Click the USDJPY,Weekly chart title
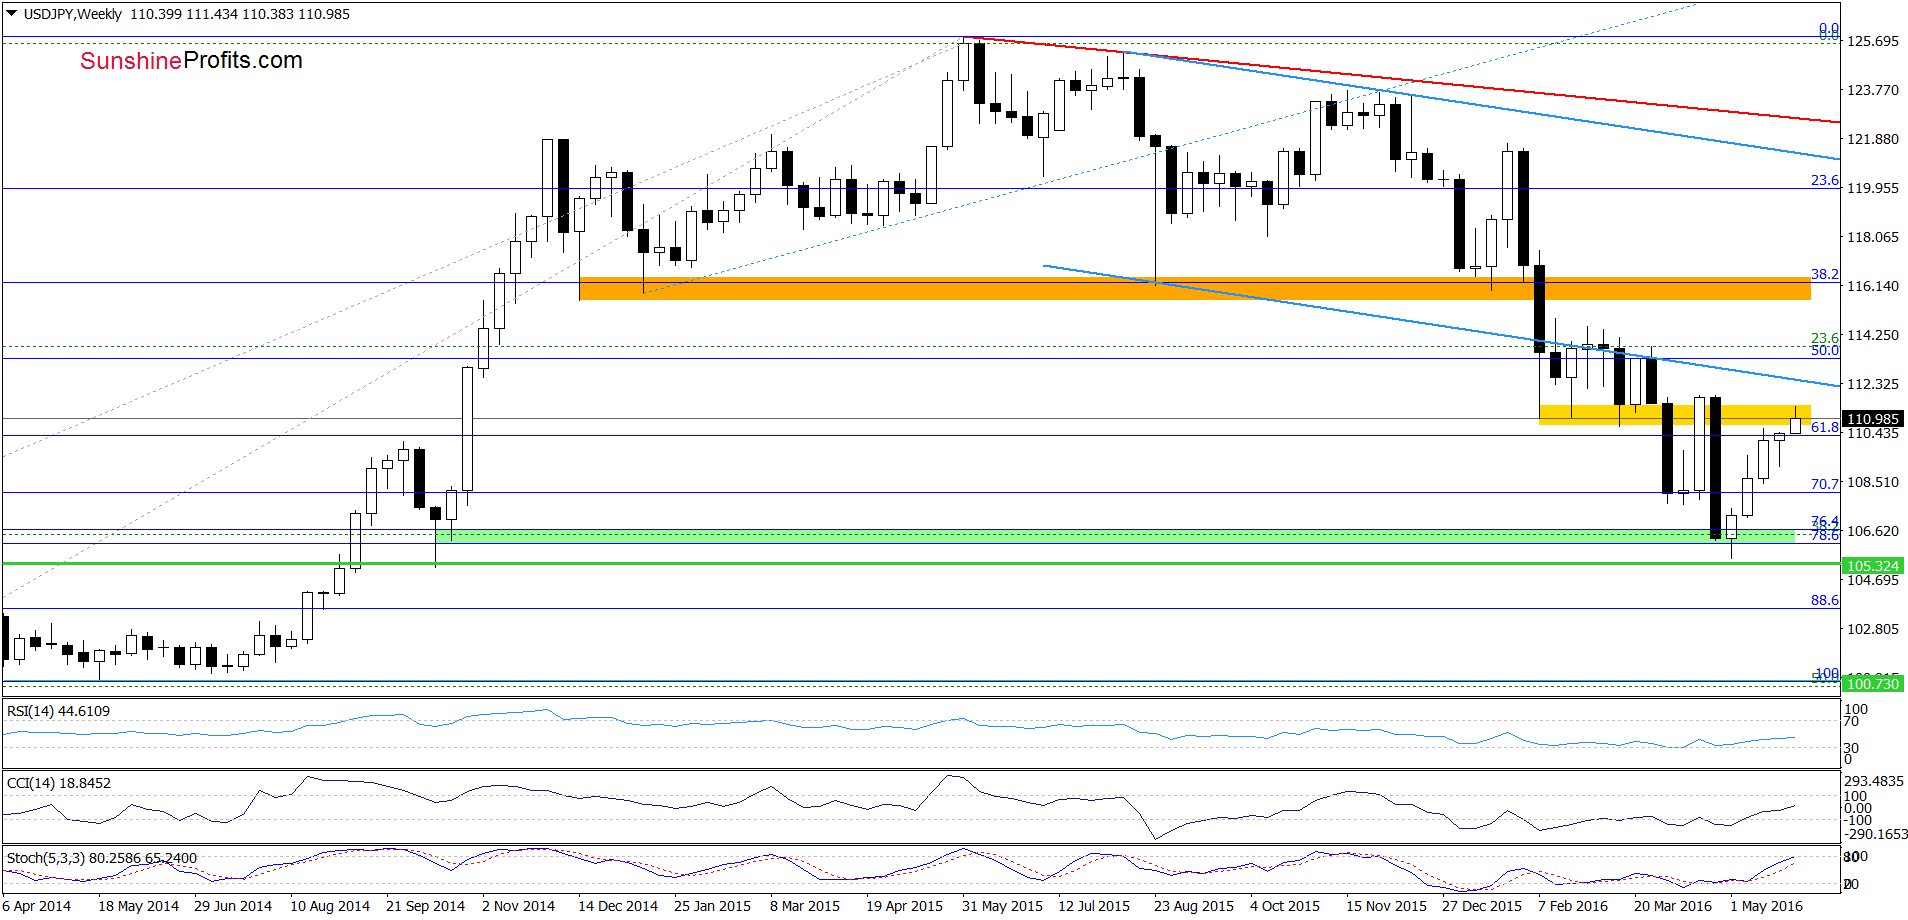The width and height of the screenshot is (1908, 920). 72,14
